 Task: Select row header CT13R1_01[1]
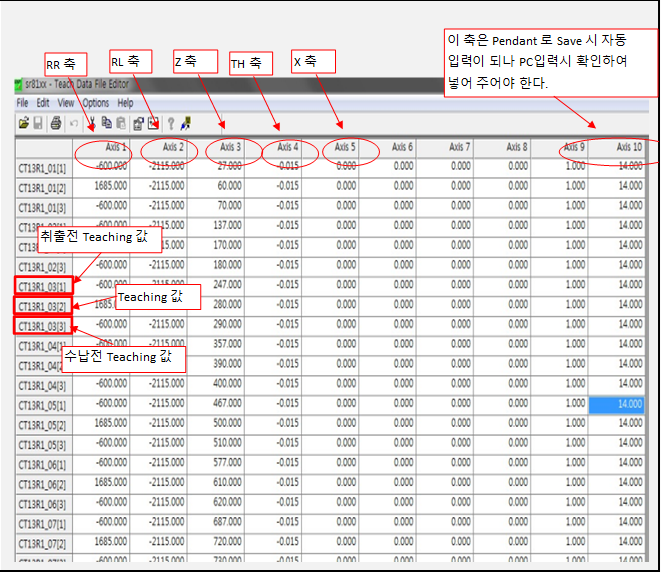click(x=44, y=169)
